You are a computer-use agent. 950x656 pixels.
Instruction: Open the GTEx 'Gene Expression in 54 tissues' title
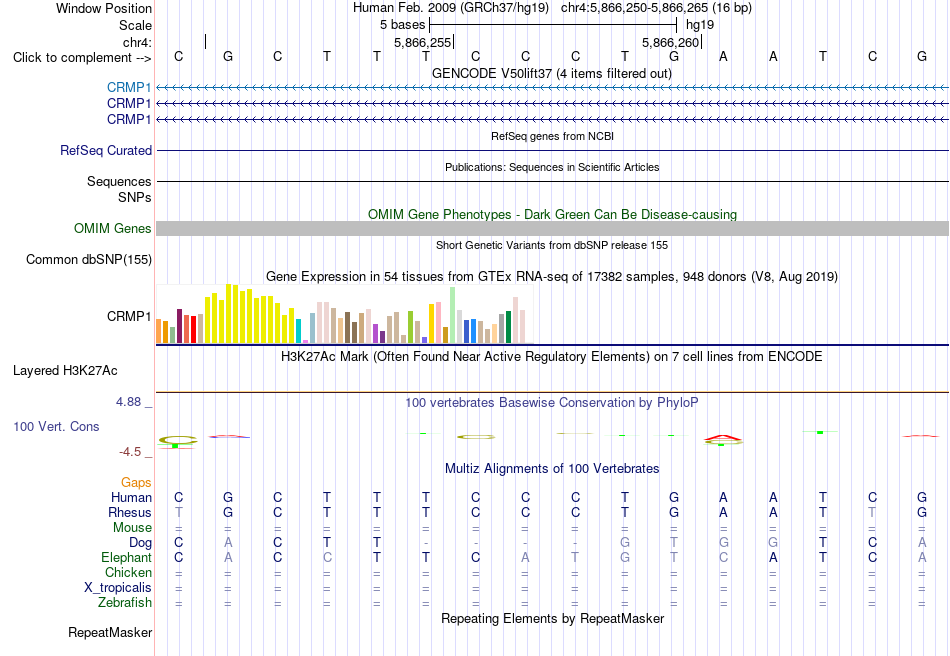[x=552, y=277]
